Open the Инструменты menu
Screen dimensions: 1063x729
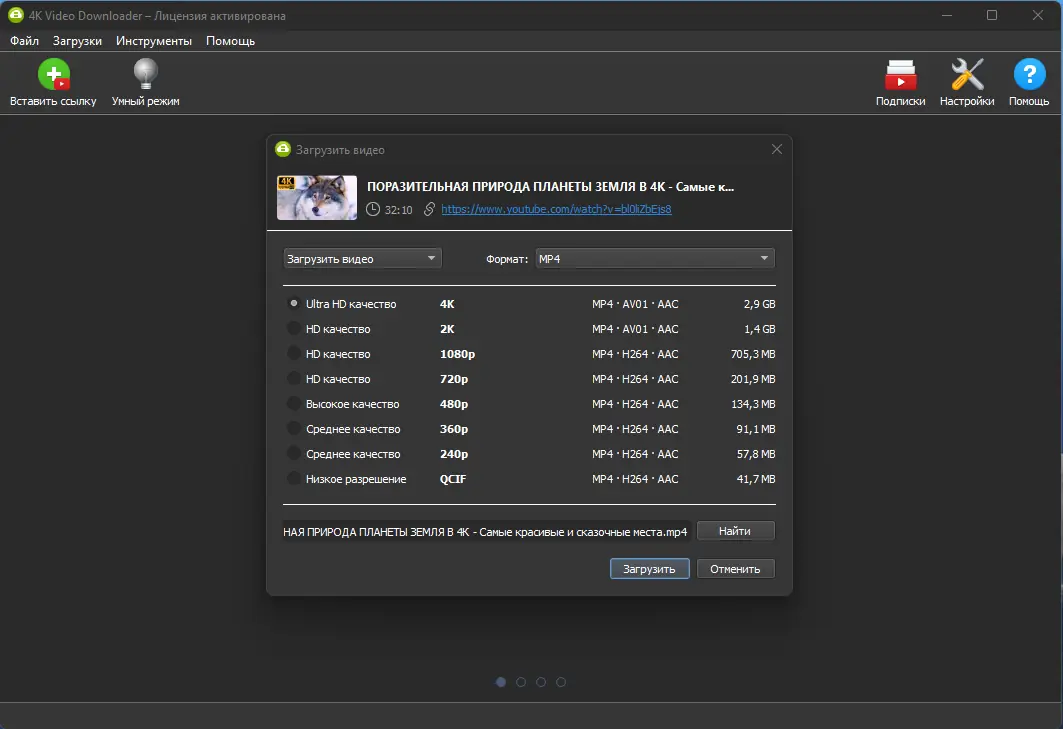pyautogui.click(x=154, y=41)
